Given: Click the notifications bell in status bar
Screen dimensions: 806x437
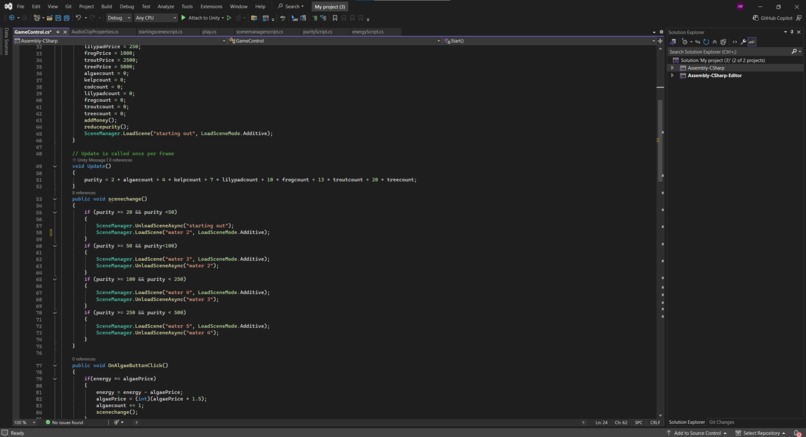Looking at the screenshot, I should pos(797,433).
